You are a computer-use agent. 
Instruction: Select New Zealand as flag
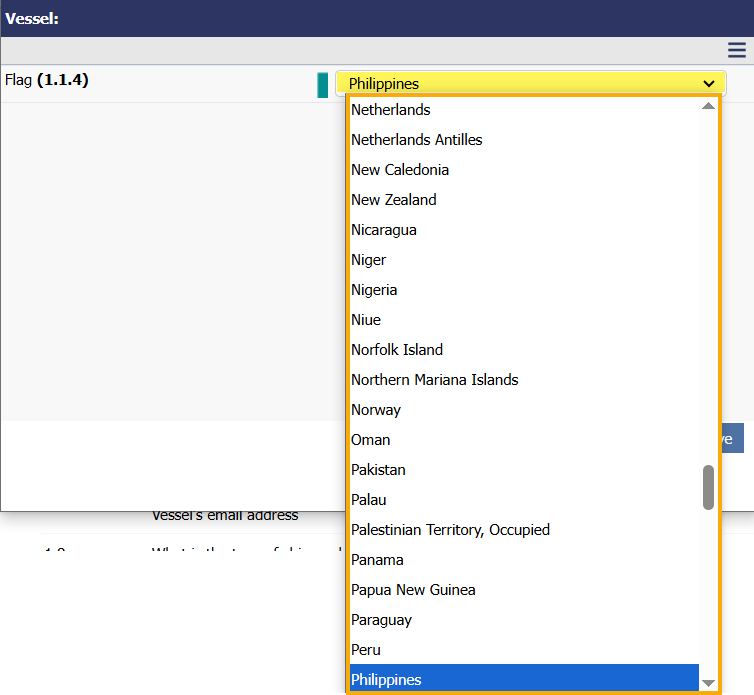point(394,200)
